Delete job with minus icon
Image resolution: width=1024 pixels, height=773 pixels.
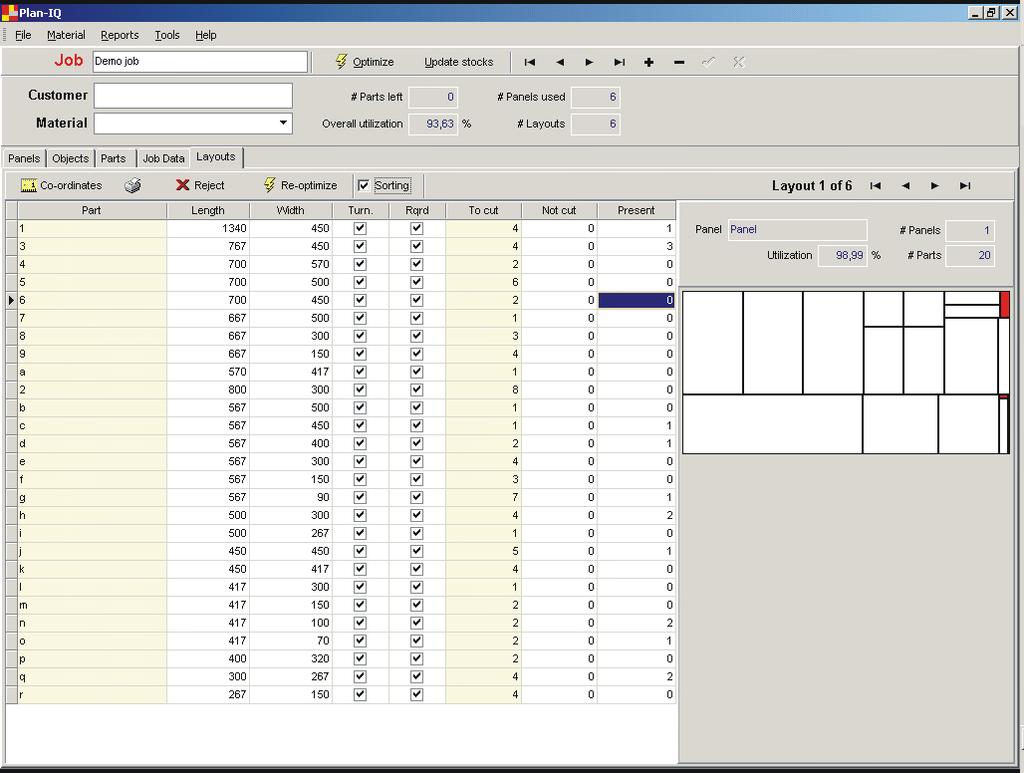coord(679,62)
